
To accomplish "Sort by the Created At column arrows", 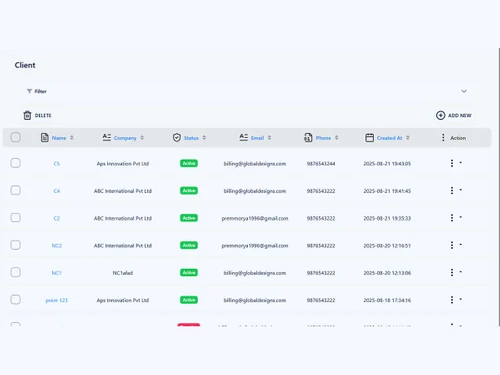I will (x=408, y=138).
